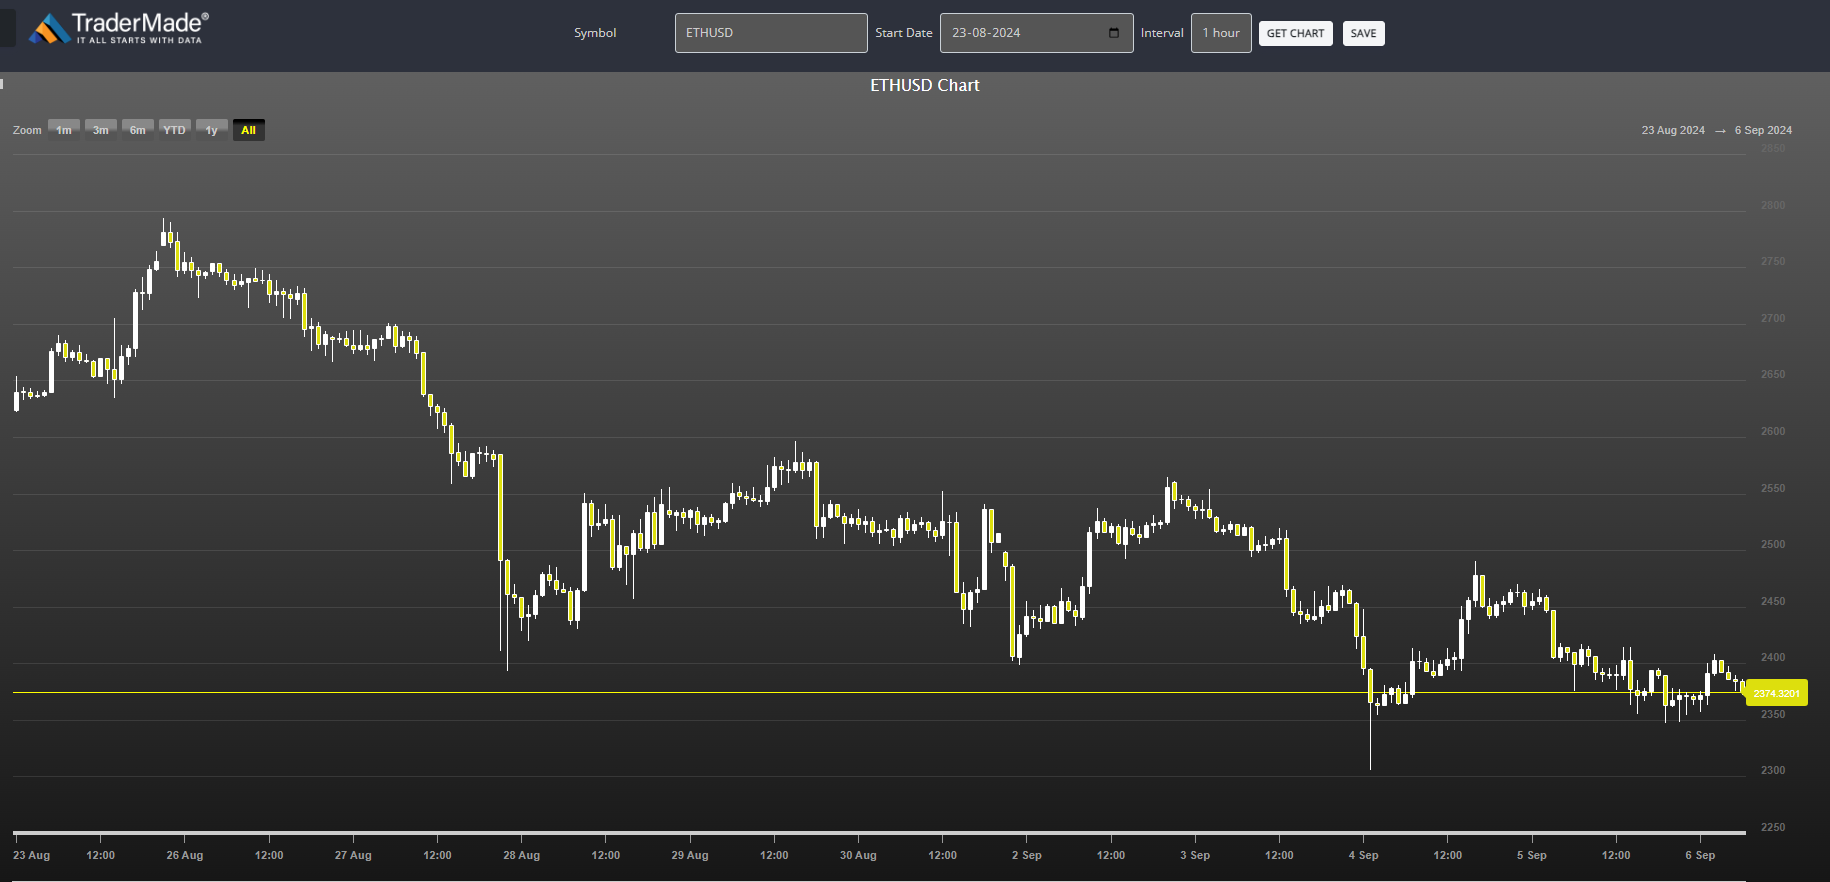
Task: Select the 1y zoom option
Action: pyautogui.click(x=212, y=130)
